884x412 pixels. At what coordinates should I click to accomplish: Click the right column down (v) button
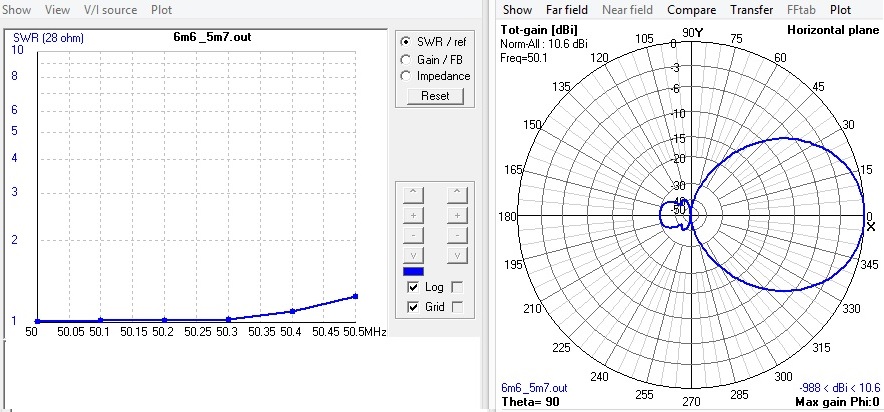[x=456, y=255]
